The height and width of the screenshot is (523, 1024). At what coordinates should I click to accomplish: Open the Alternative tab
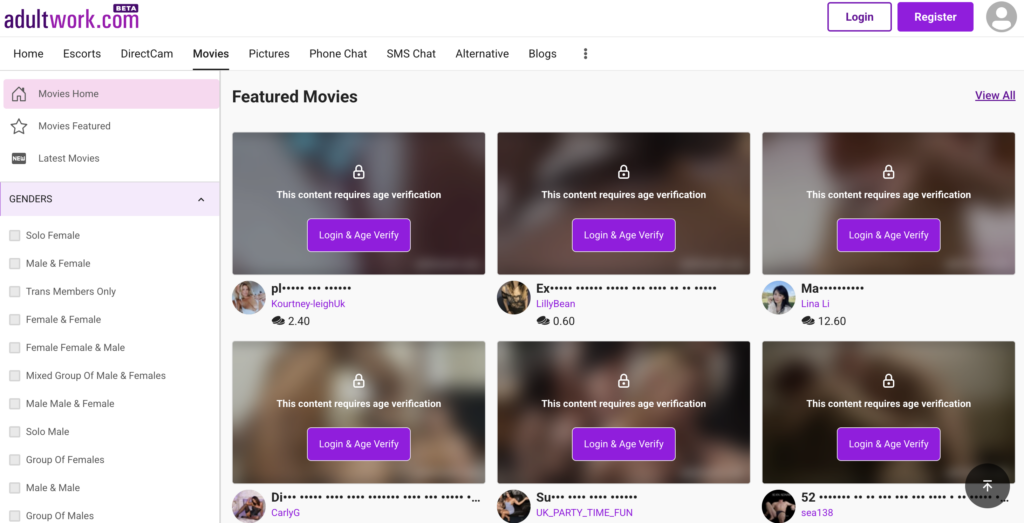pos(482,54)
